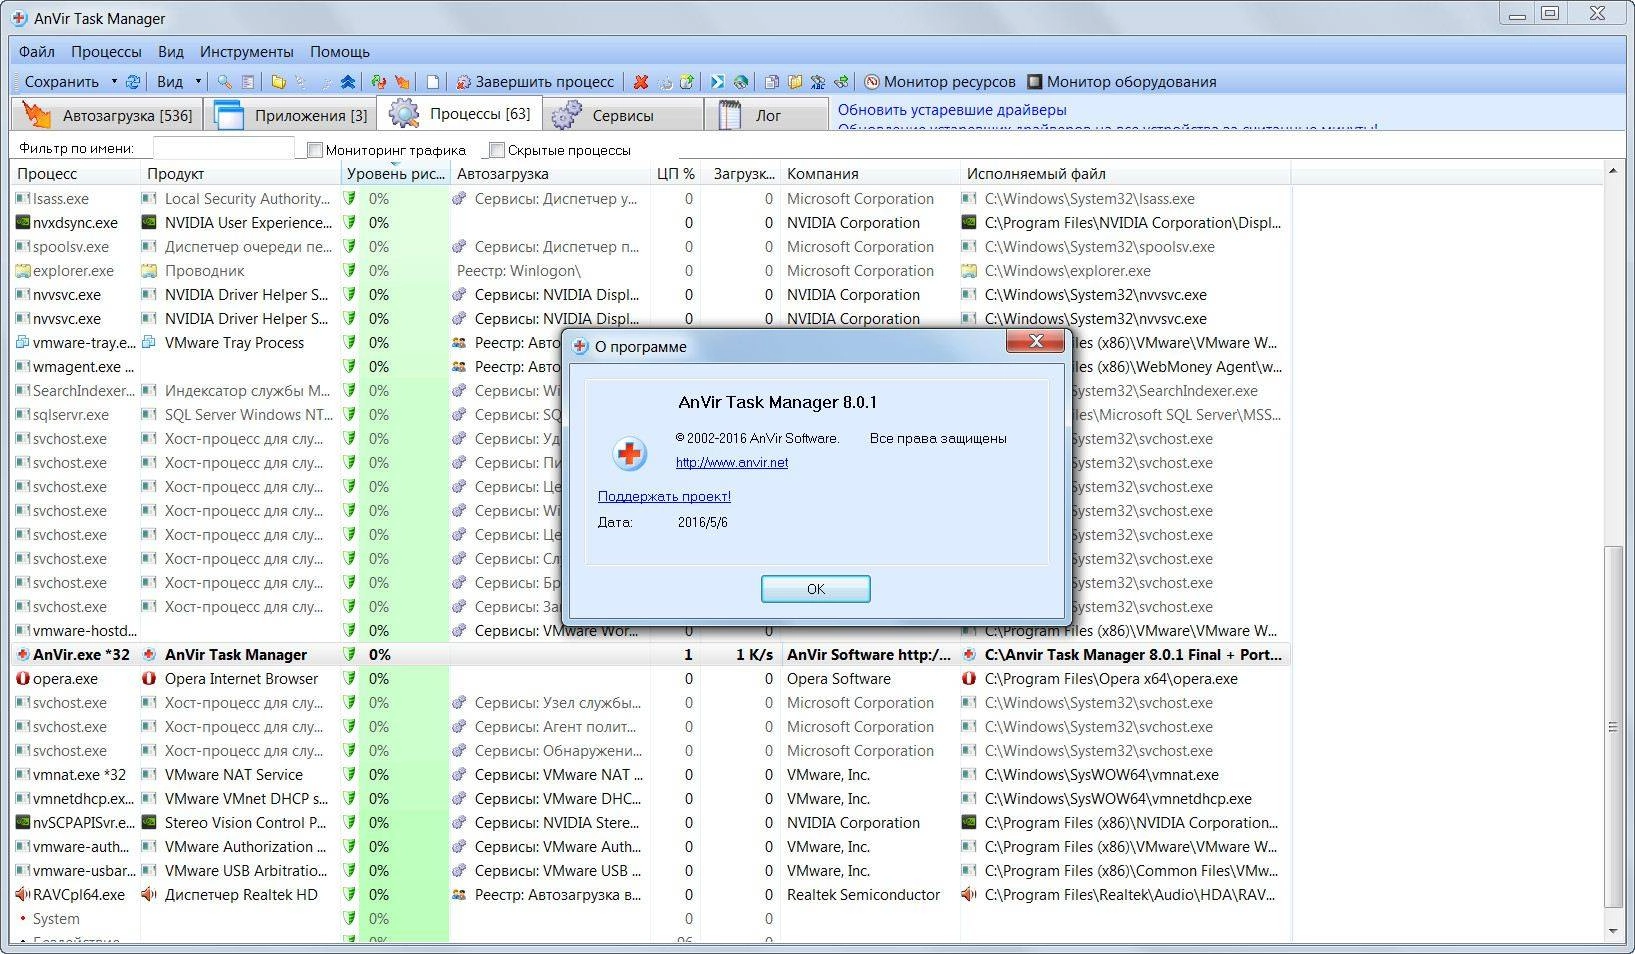Image resolution: width=1635 pixels, height=954 pixels.
Task: Click the page copy icon before the book icon
Action: [x=771, y=82]
